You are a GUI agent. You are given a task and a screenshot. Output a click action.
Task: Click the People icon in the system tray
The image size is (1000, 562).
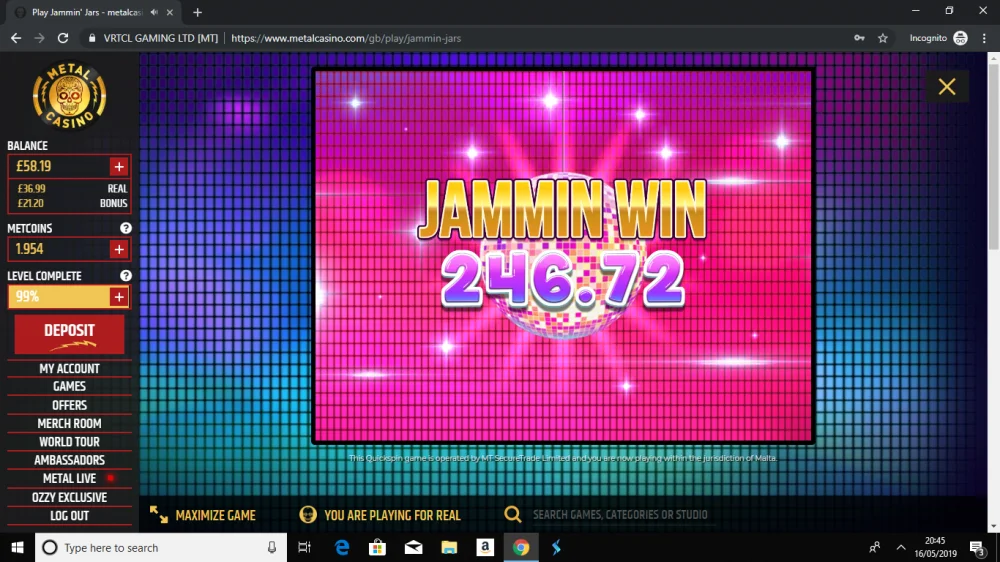[874, 547]
